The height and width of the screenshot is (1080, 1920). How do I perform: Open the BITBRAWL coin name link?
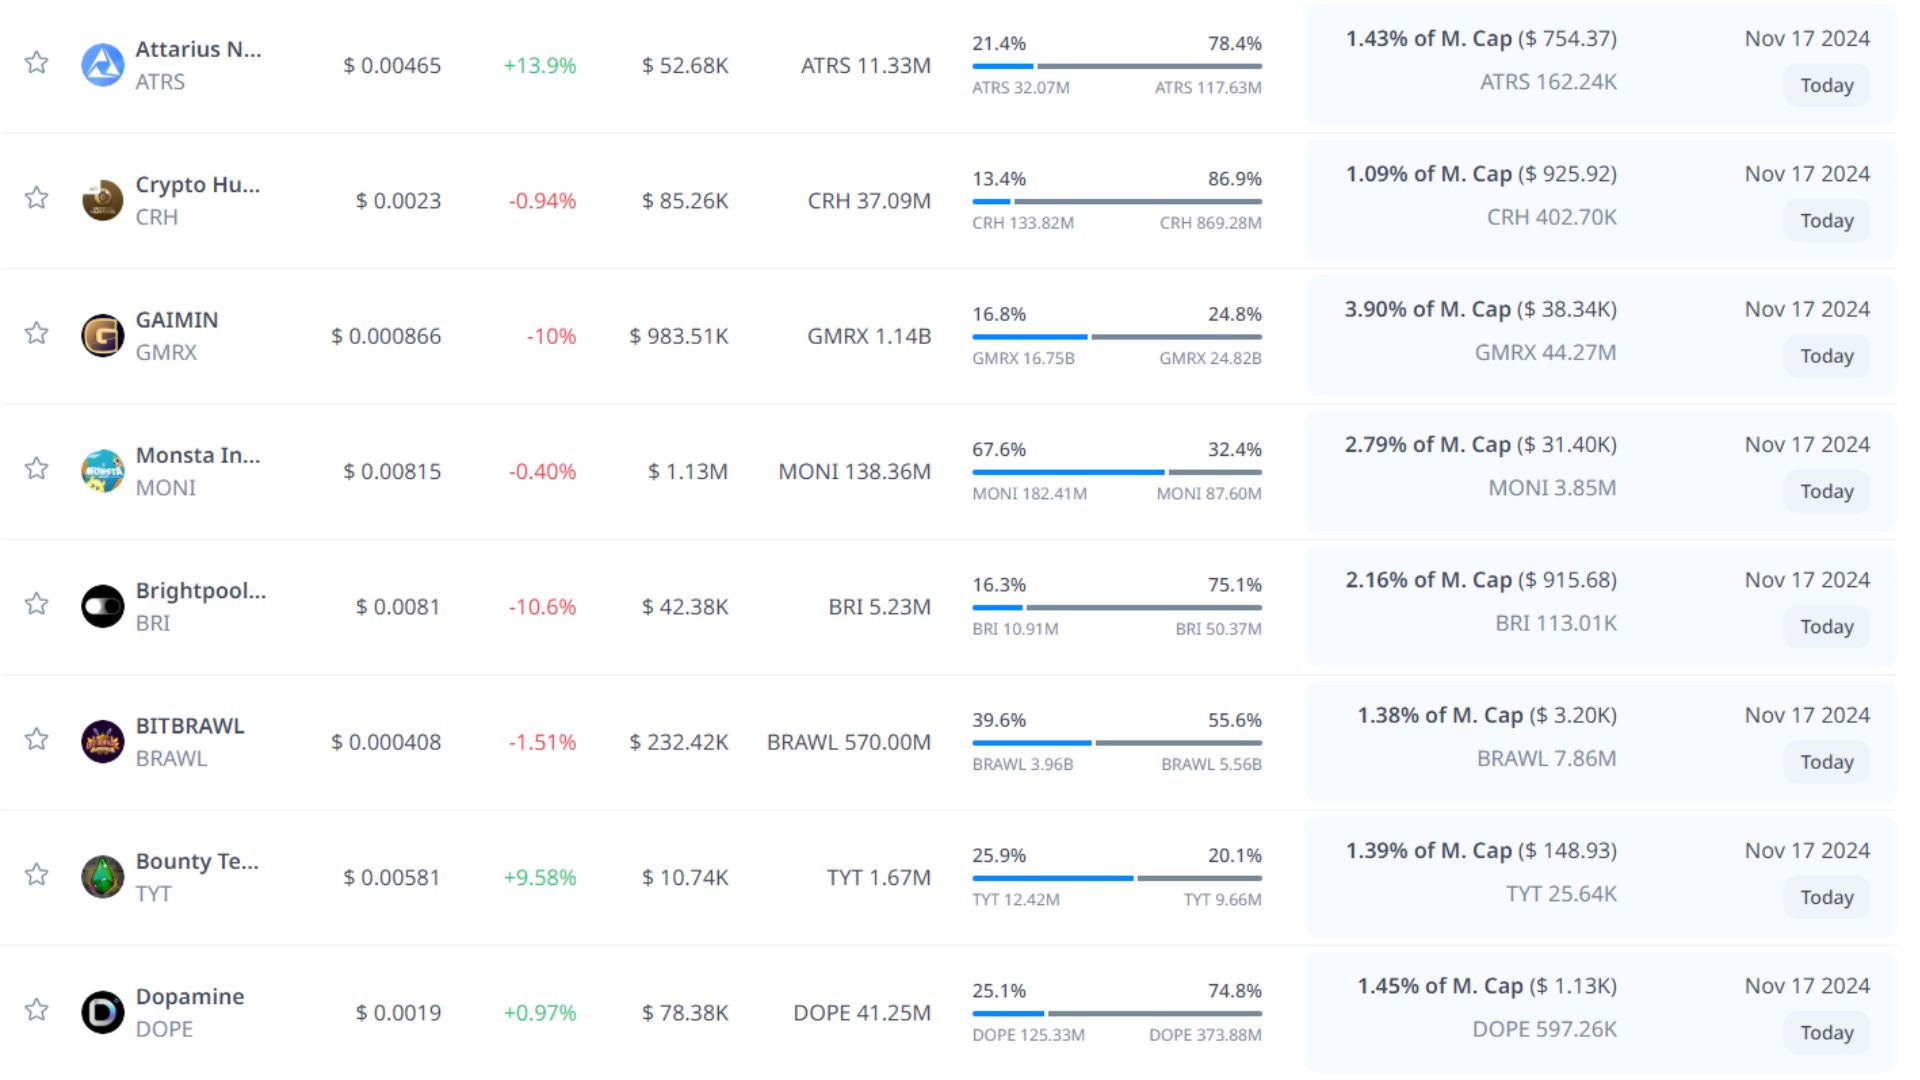[x=190, y=726]
